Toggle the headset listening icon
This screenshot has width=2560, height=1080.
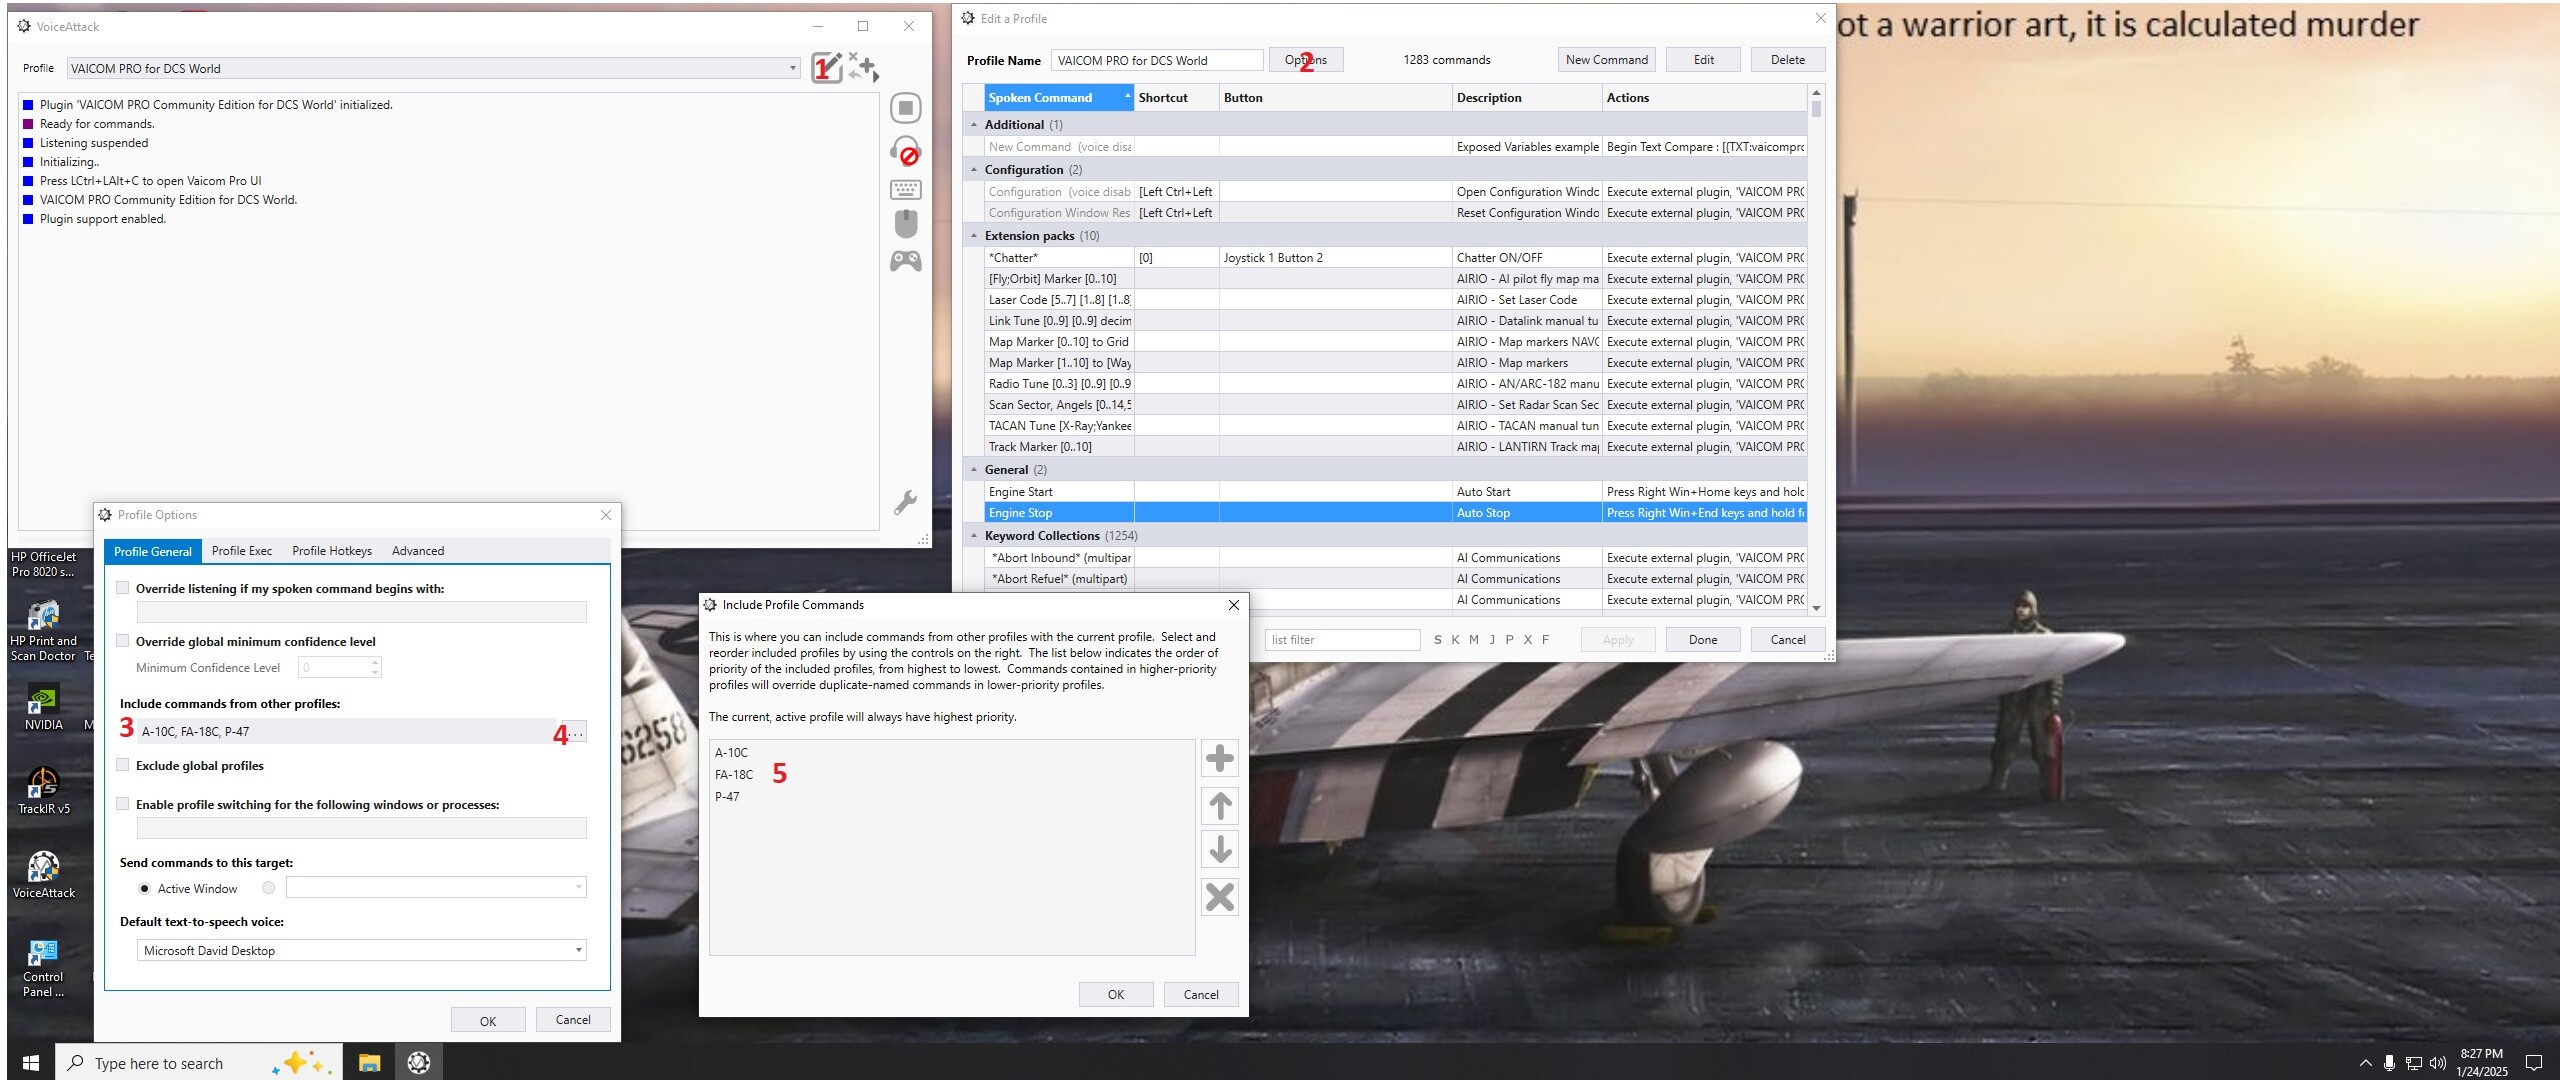coord(906,150)
